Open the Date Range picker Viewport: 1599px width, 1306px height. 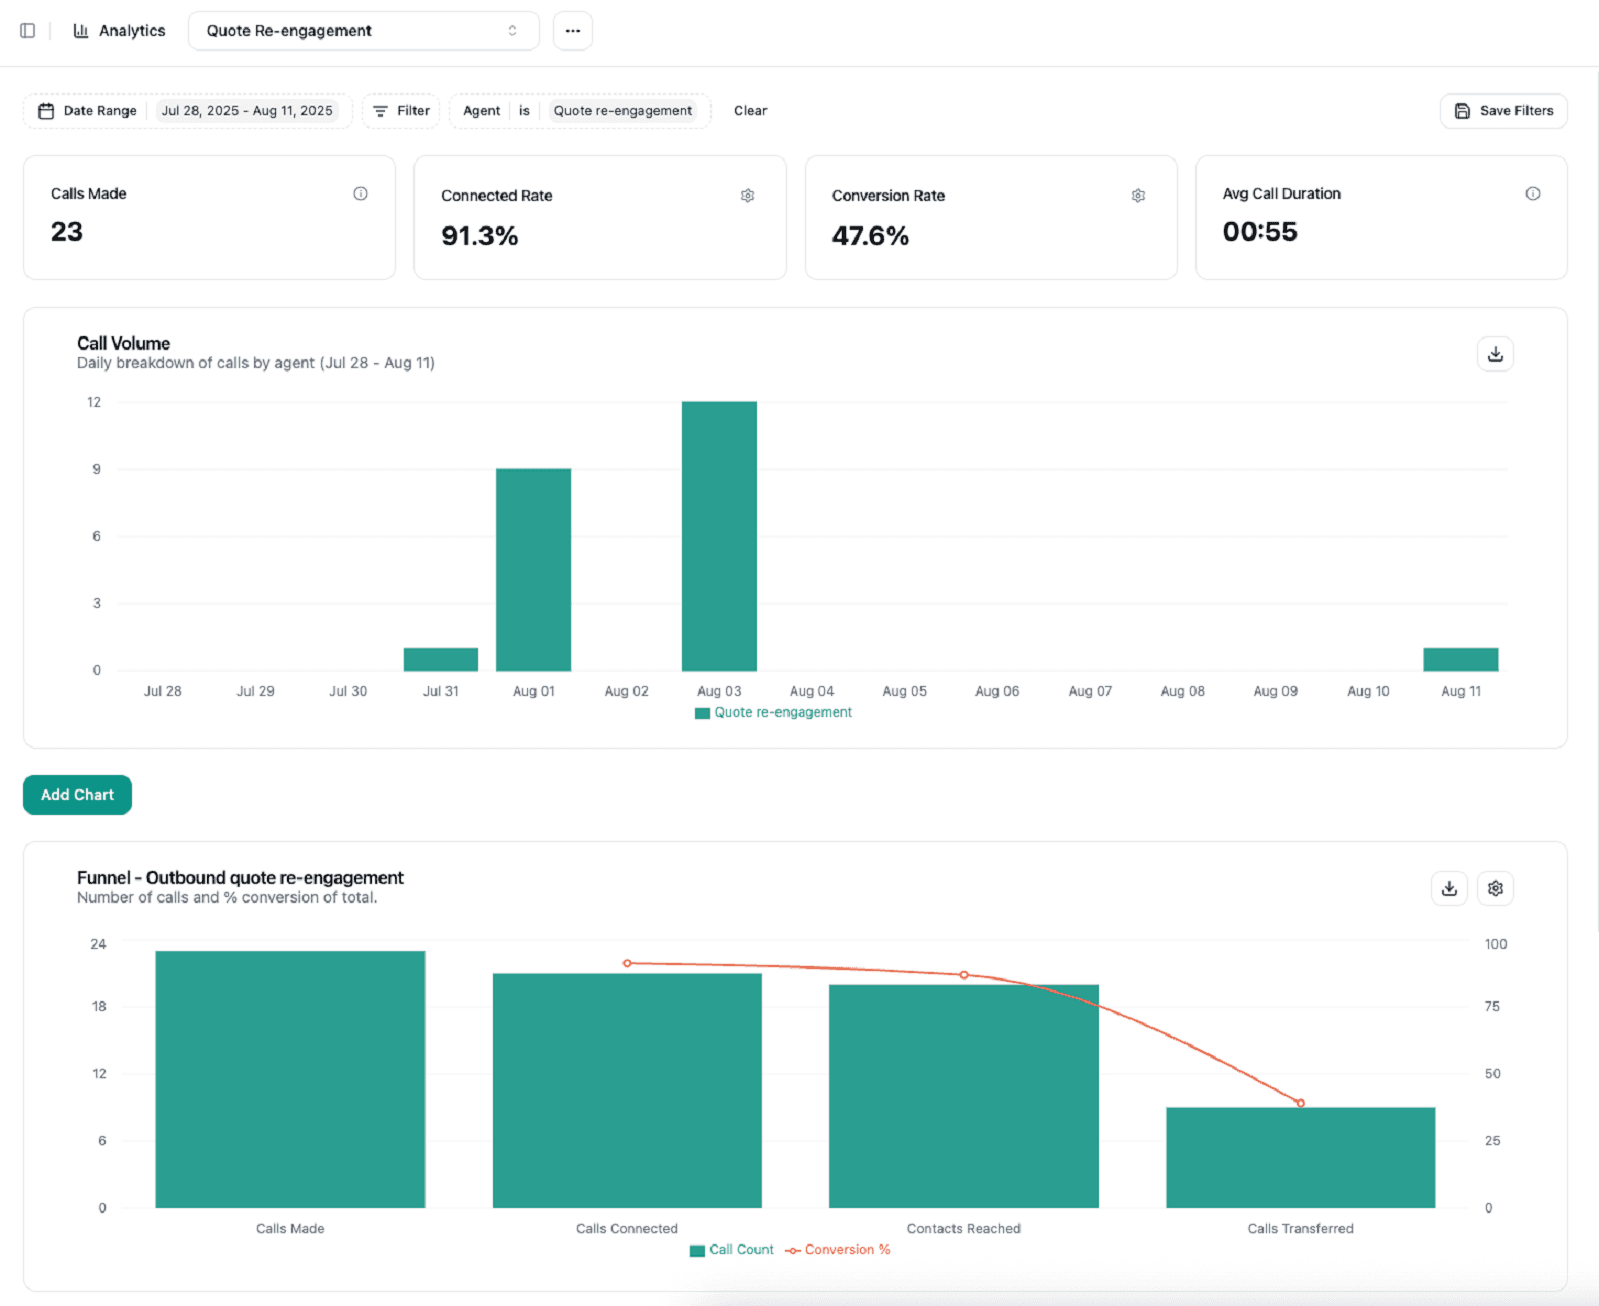[x=187, y=111]
